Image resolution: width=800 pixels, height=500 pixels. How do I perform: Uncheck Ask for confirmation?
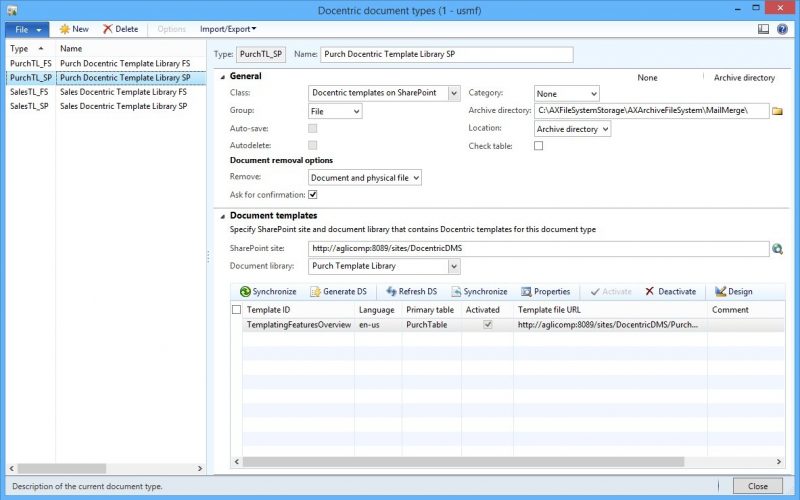pos(313,194)
